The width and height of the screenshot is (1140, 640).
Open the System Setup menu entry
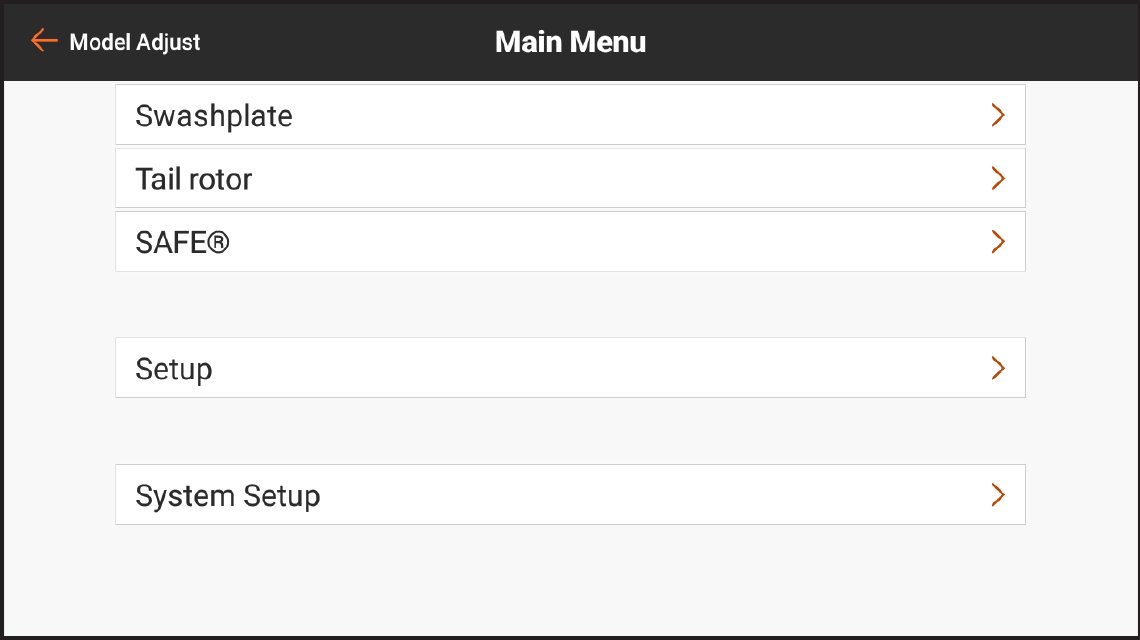coord(570,495)
